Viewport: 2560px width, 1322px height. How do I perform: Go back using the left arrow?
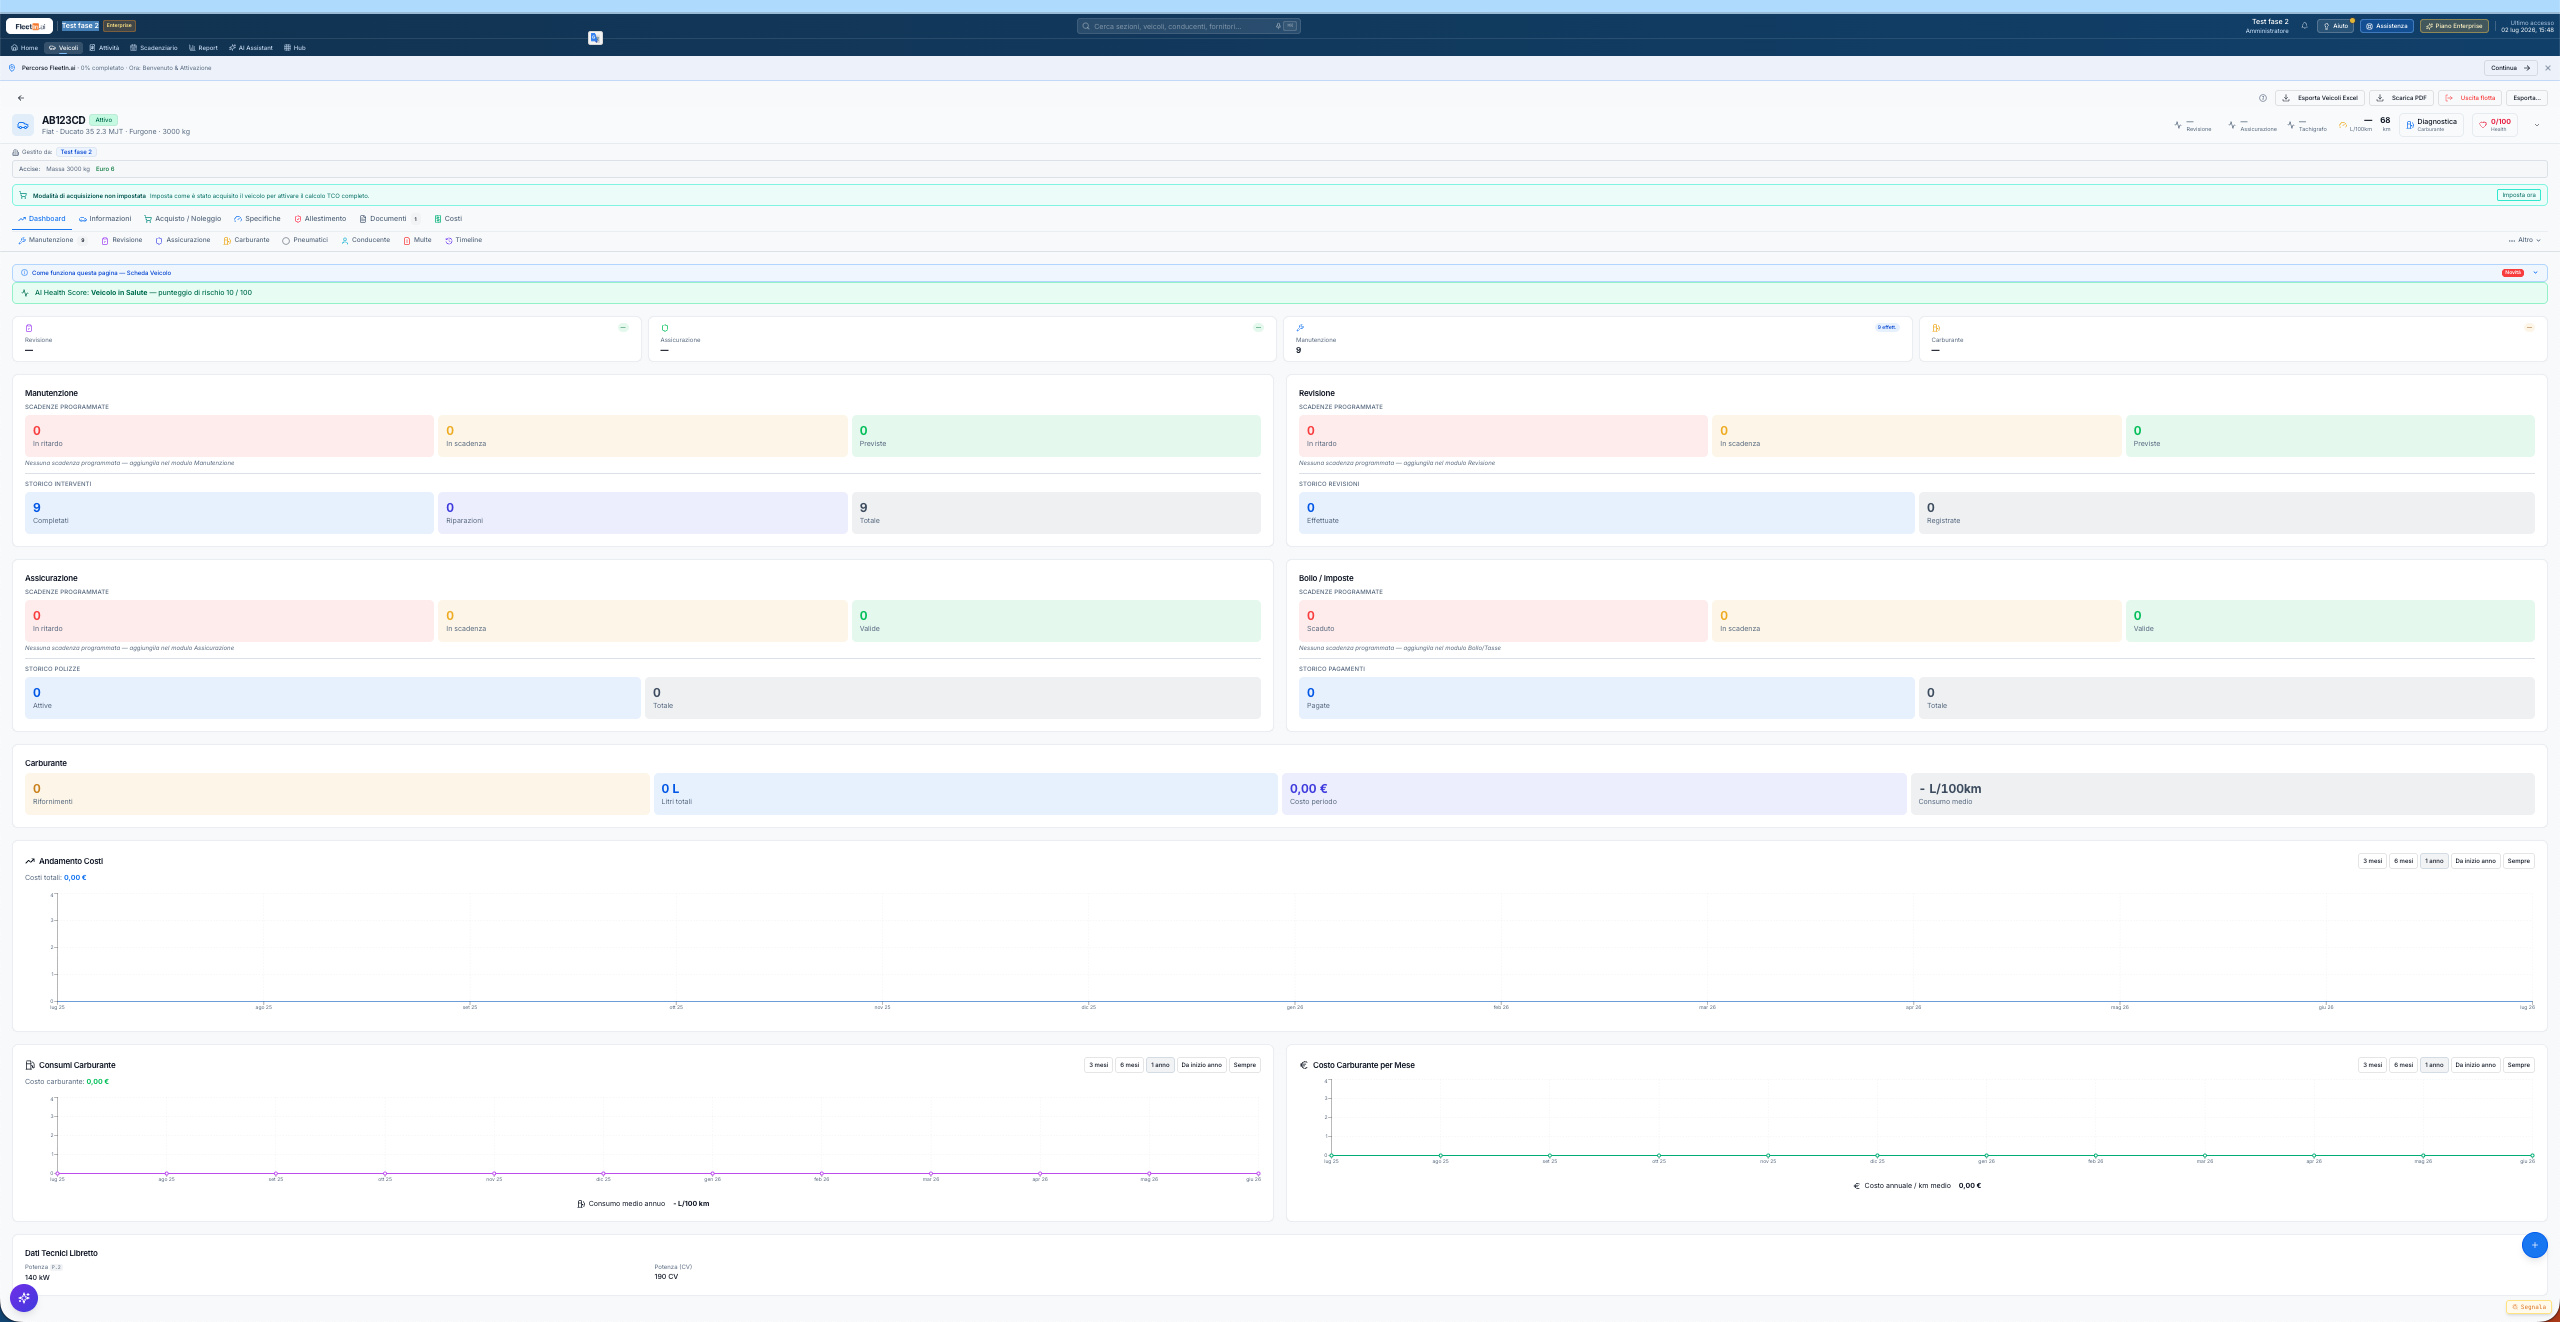coord(21,98)
